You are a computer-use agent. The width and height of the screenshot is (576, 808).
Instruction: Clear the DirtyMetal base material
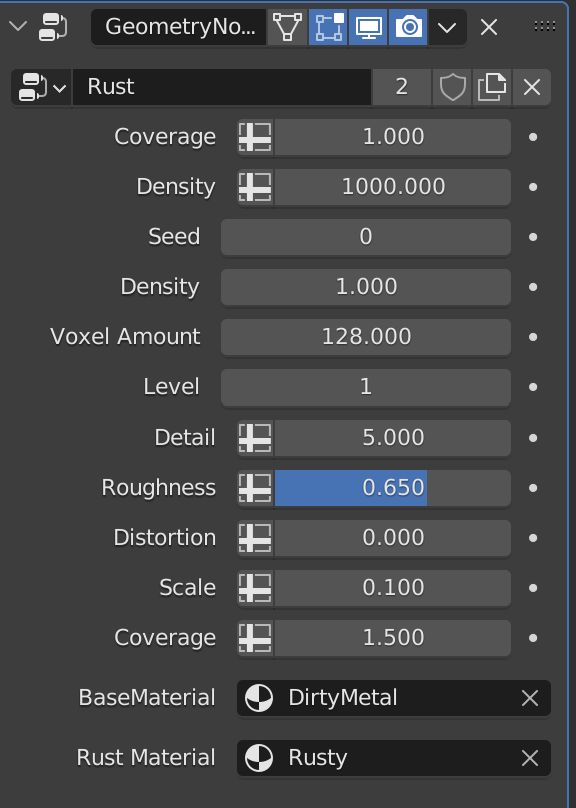[x=530, y=698]
